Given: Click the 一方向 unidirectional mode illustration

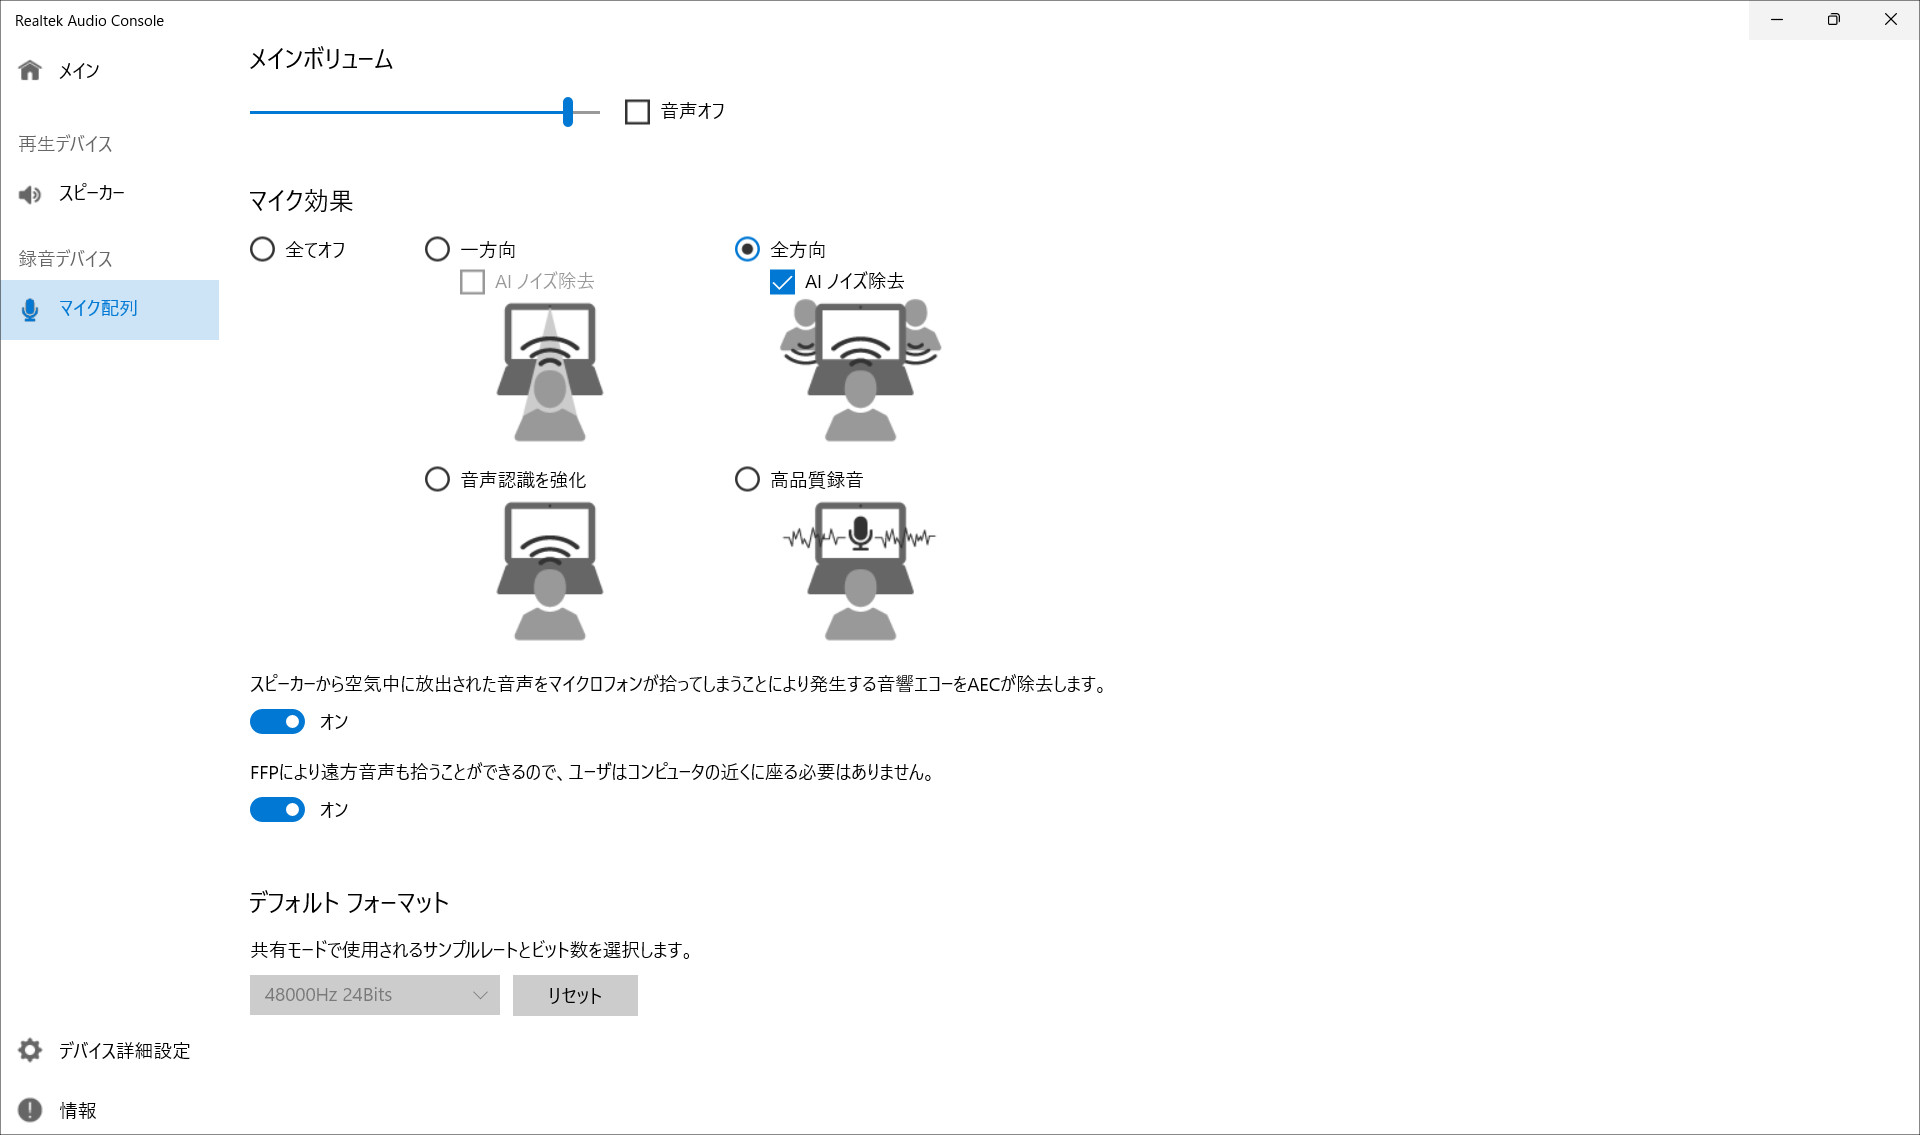Looking at the screenshot, I should tap(550, 370).
